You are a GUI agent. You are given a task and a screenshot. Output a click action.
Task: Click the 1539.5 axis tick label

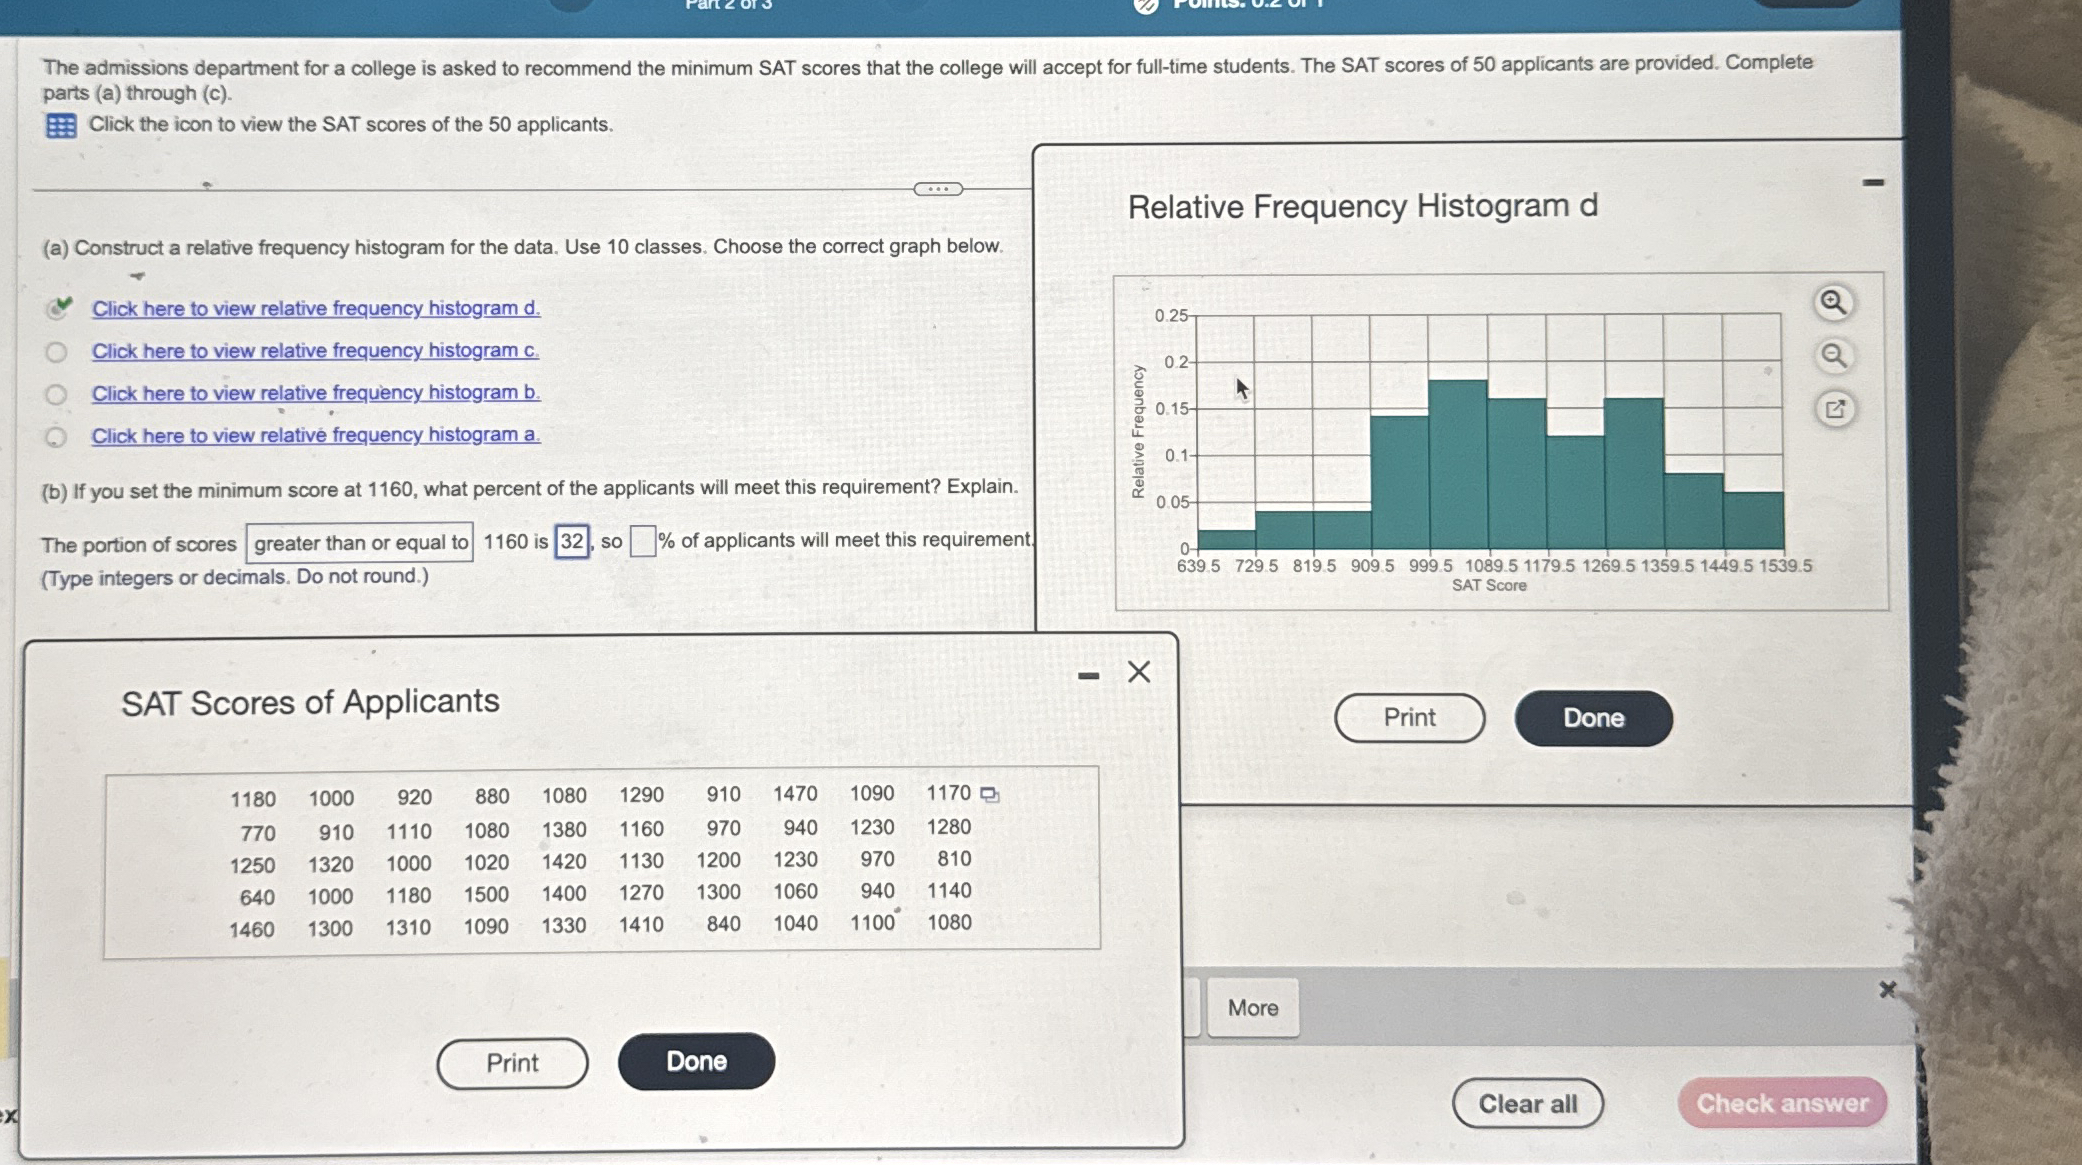[x=1786, y=566]
